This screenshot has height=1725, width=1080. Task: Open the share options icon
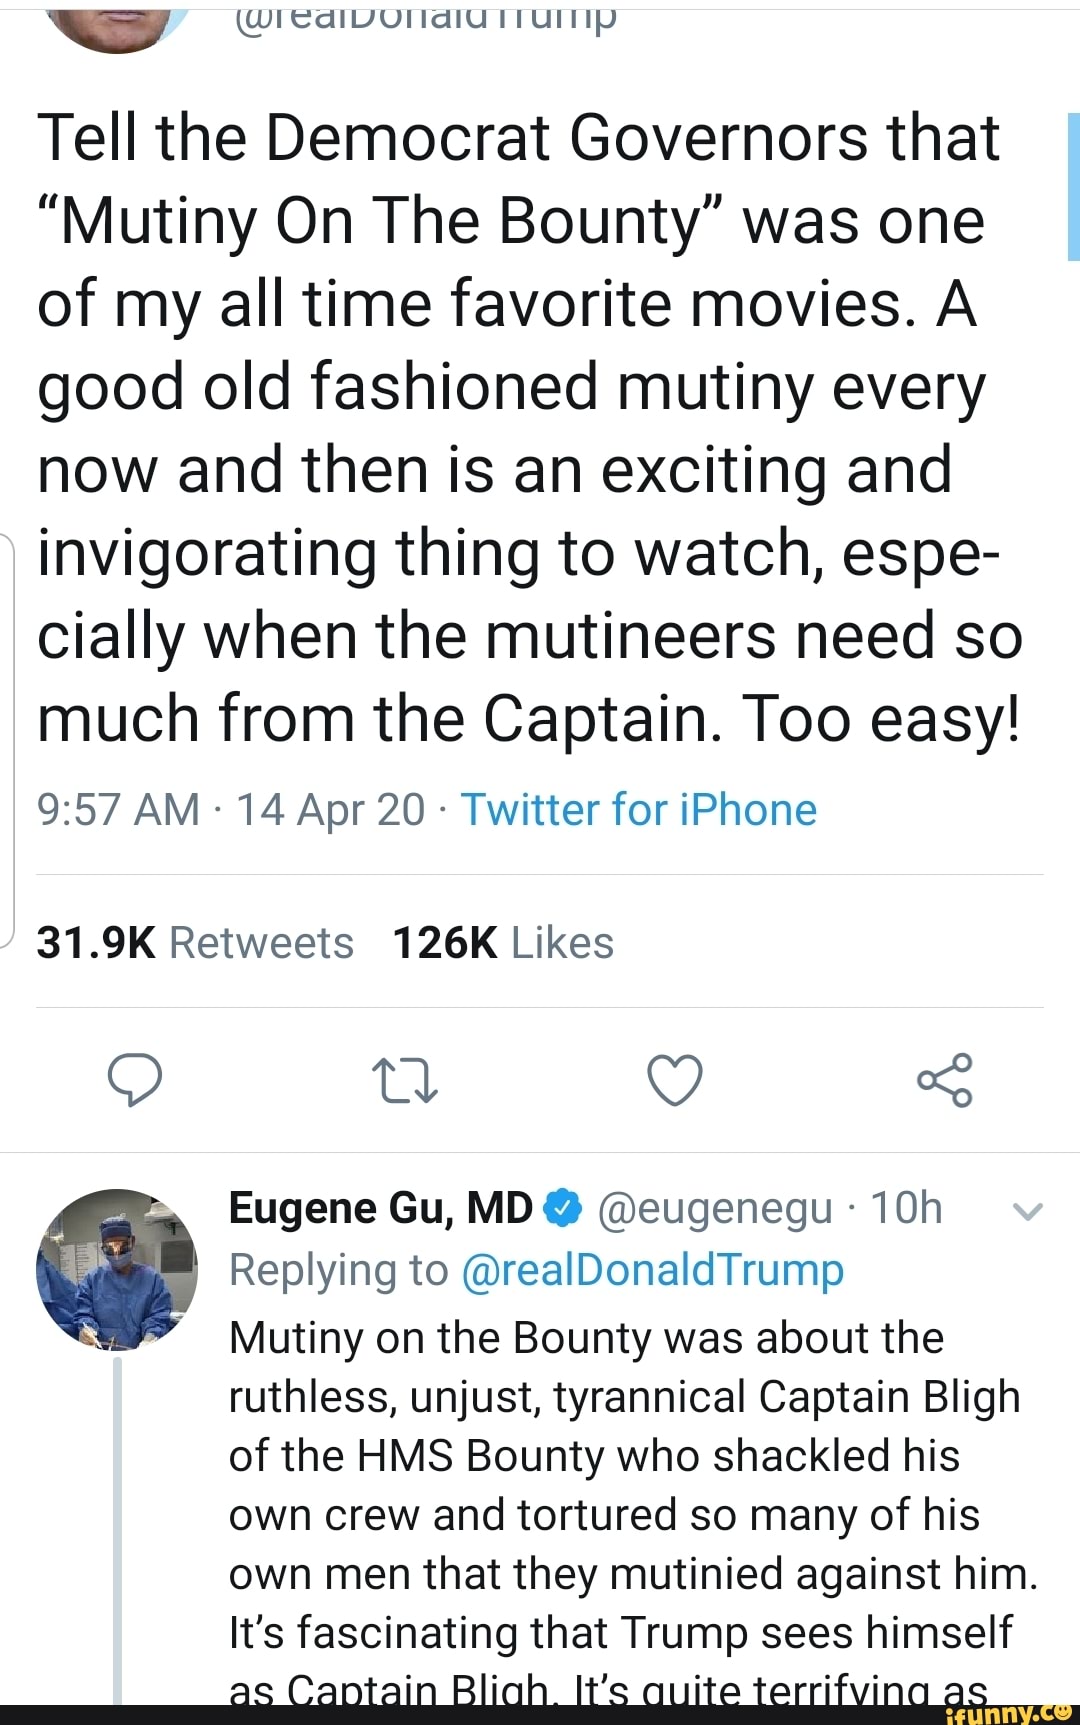pyautogui.click(x=945, y=1080)
